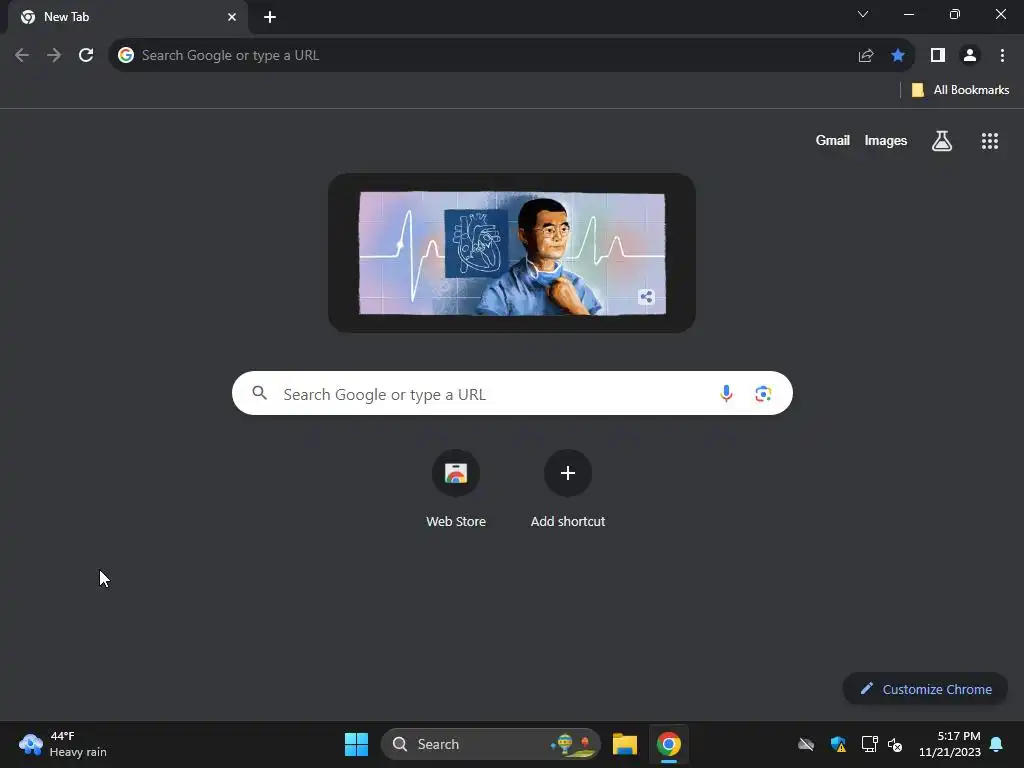The image size is (1024, 768).
Task: Open Gmail link
Action: (832, 140)
